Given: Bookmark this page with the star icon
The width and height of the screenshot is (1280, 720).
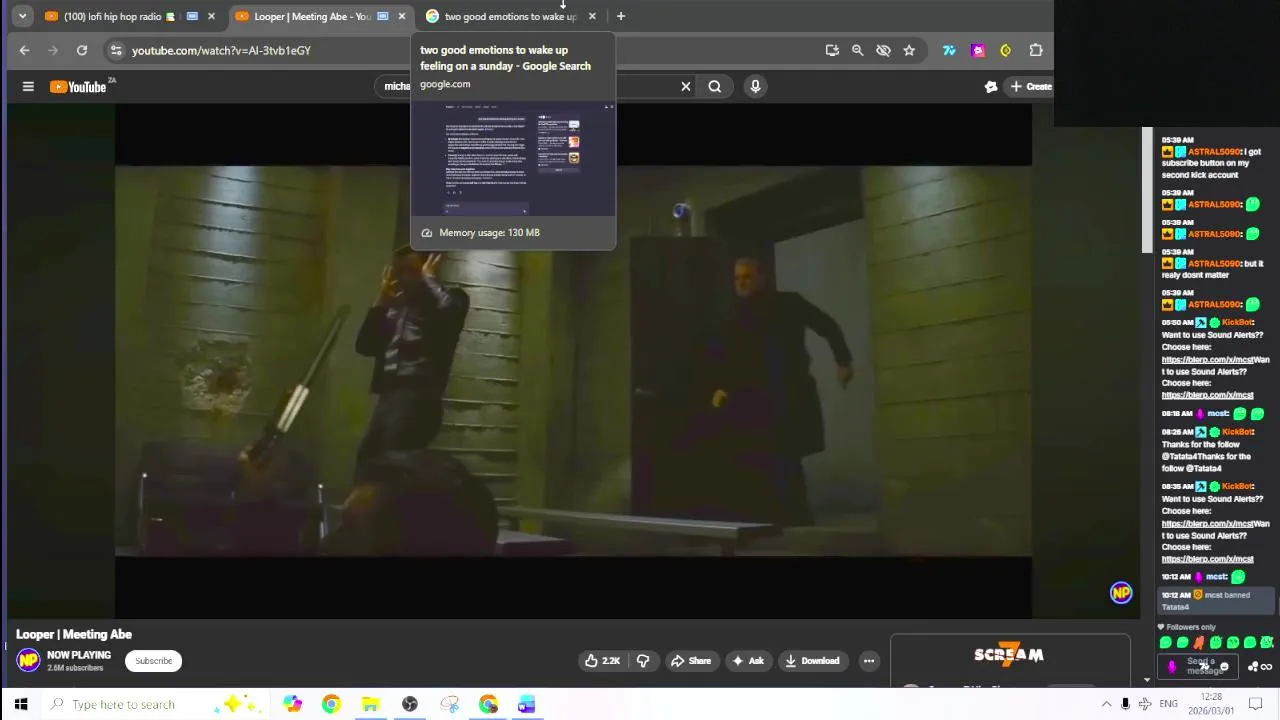Looking at the screenshot, I should pos(909,50).
